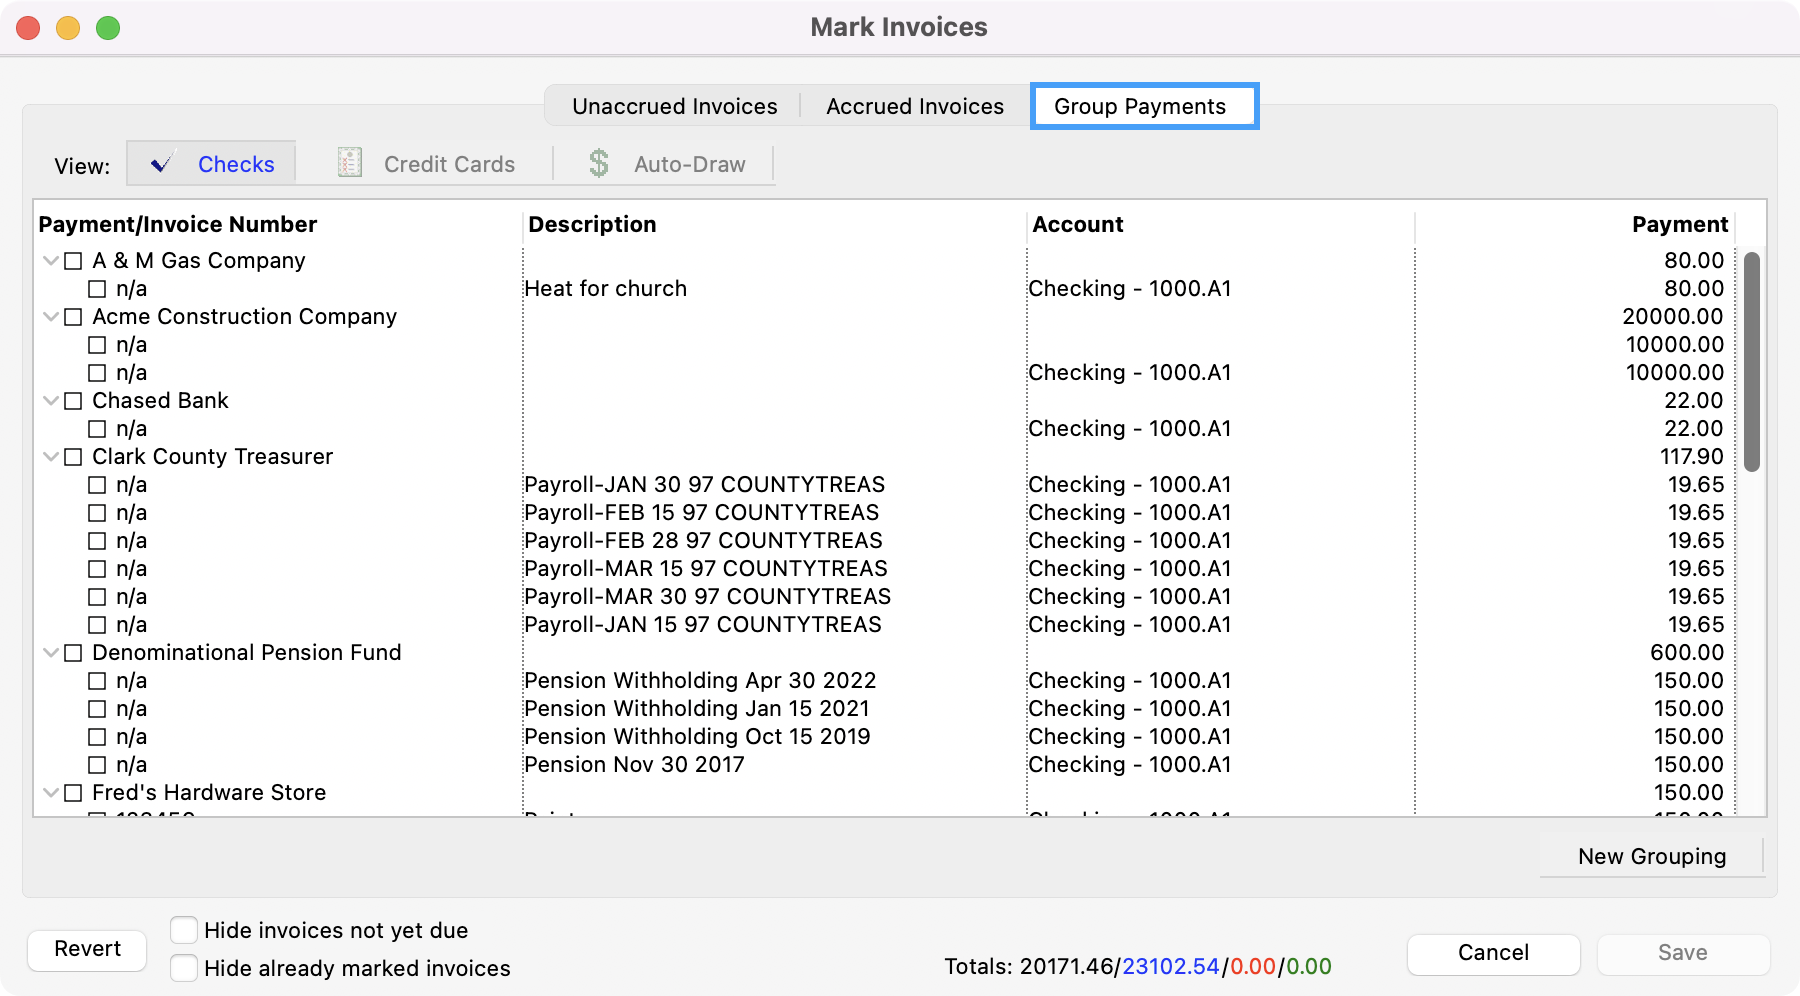Collapse the Fred's Hardware Store group
Image resolution: width=1800 pixels, height=996 pixels.
(50, 793)
